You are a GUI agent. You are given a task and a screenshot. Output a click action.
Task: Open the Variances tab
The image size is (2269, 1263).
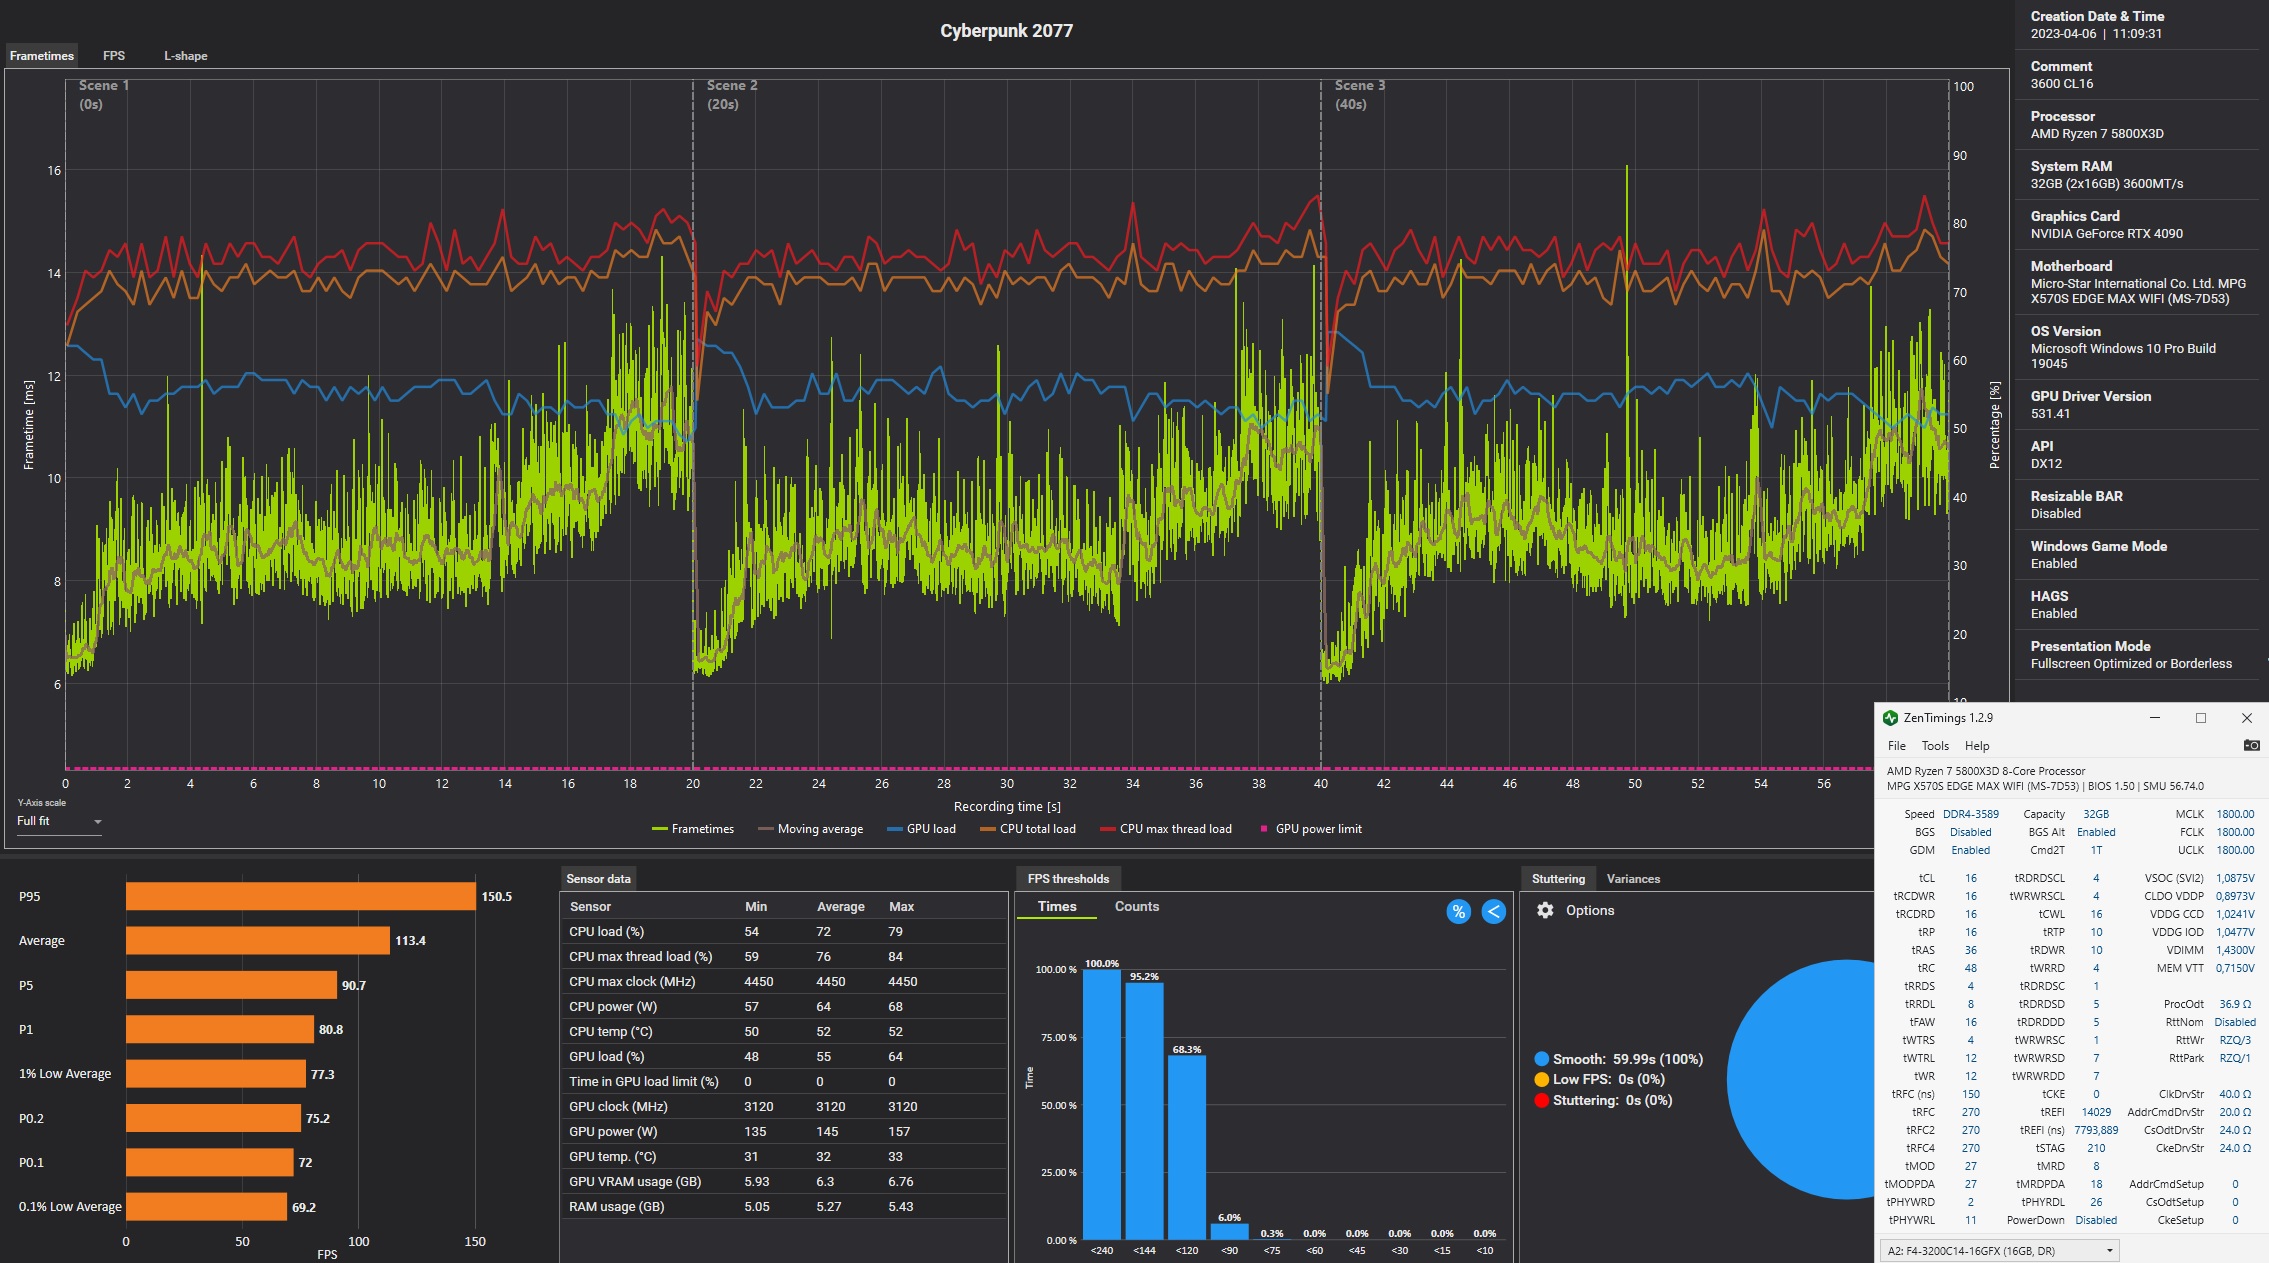pos(1632,879)
